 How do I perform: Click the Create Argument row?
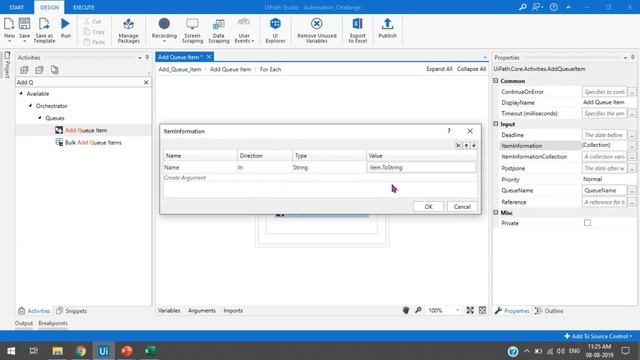click(x=320, y=178)
